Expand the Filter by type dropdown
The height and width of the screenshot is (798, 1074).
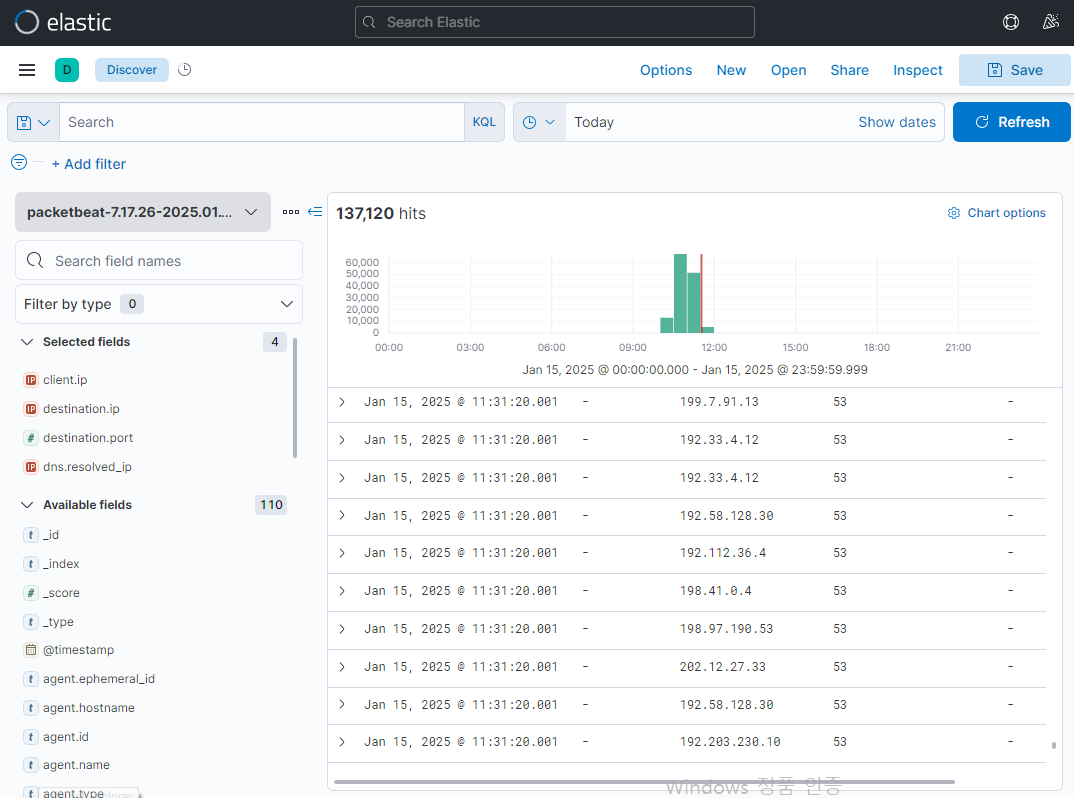tap(159, 304)
